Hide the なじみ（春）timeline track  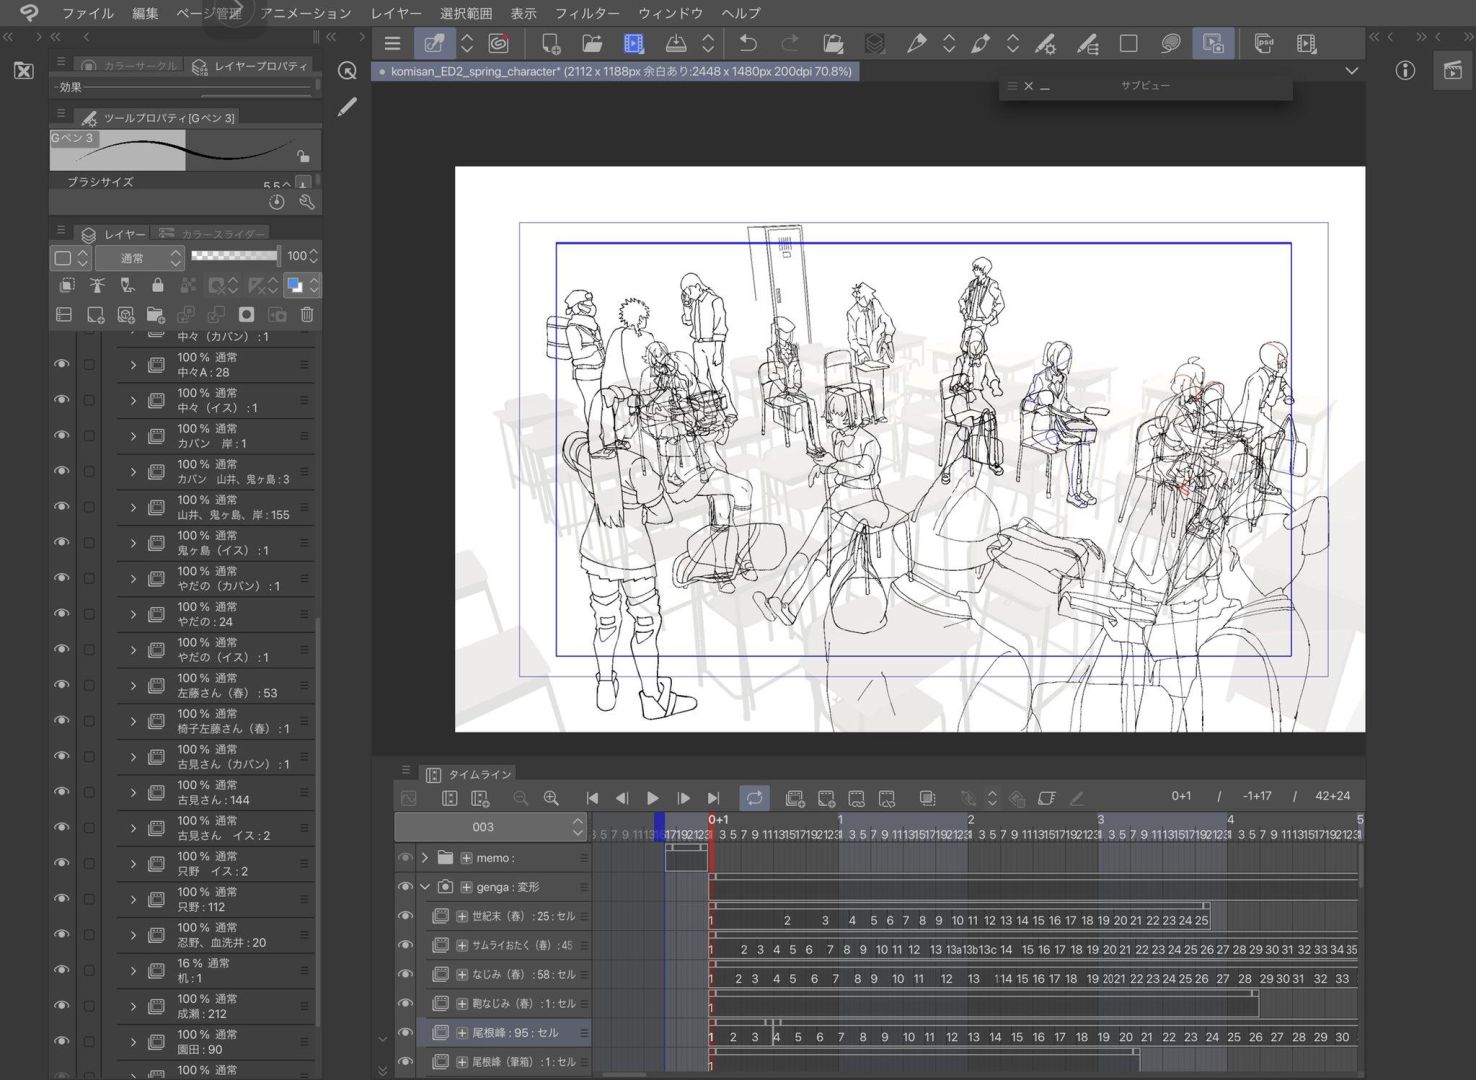pos(405,974)
